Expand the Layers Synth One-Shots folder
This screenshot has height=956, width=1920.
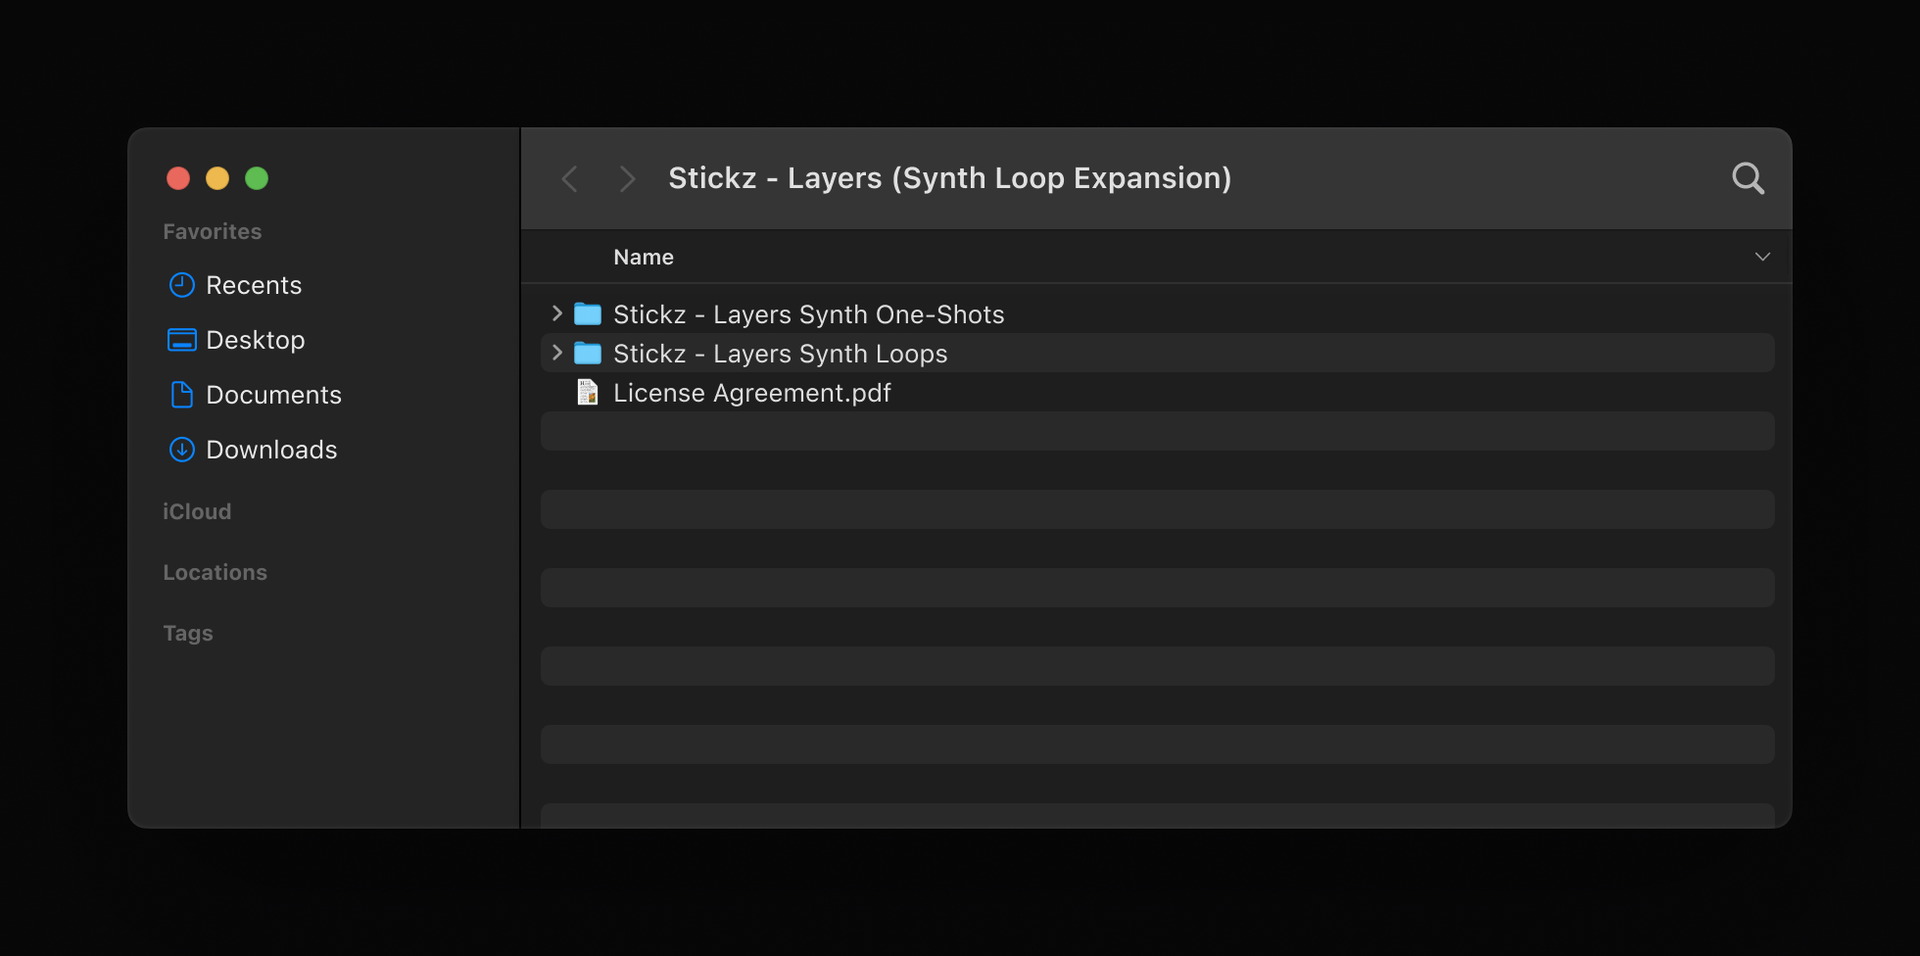tap(557, 314)
